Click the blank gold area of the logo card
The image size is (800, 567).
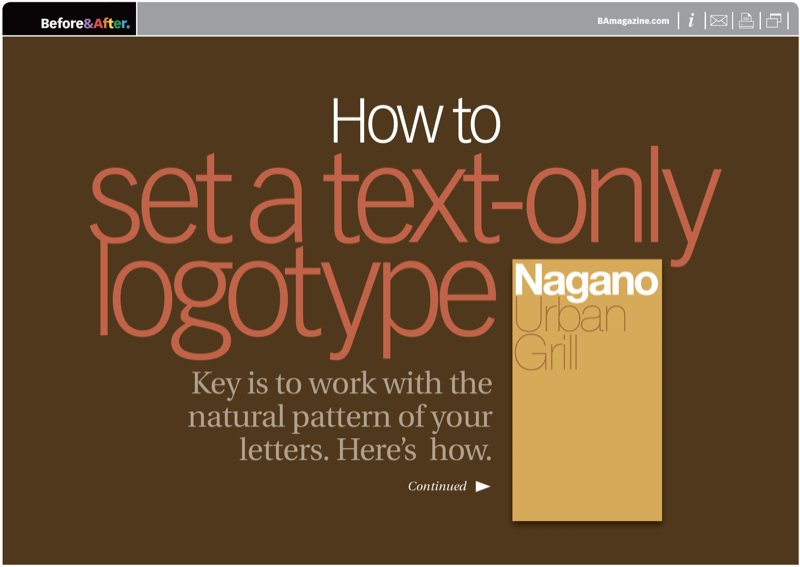[587, 450]
